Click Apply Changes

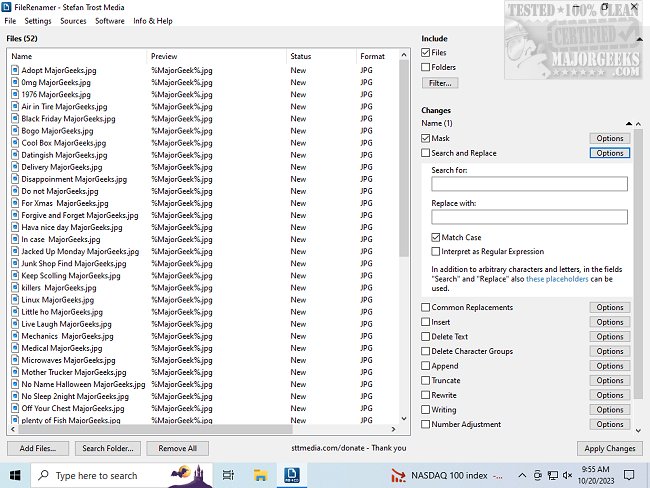pyautogui.click(x=609, y=448)
